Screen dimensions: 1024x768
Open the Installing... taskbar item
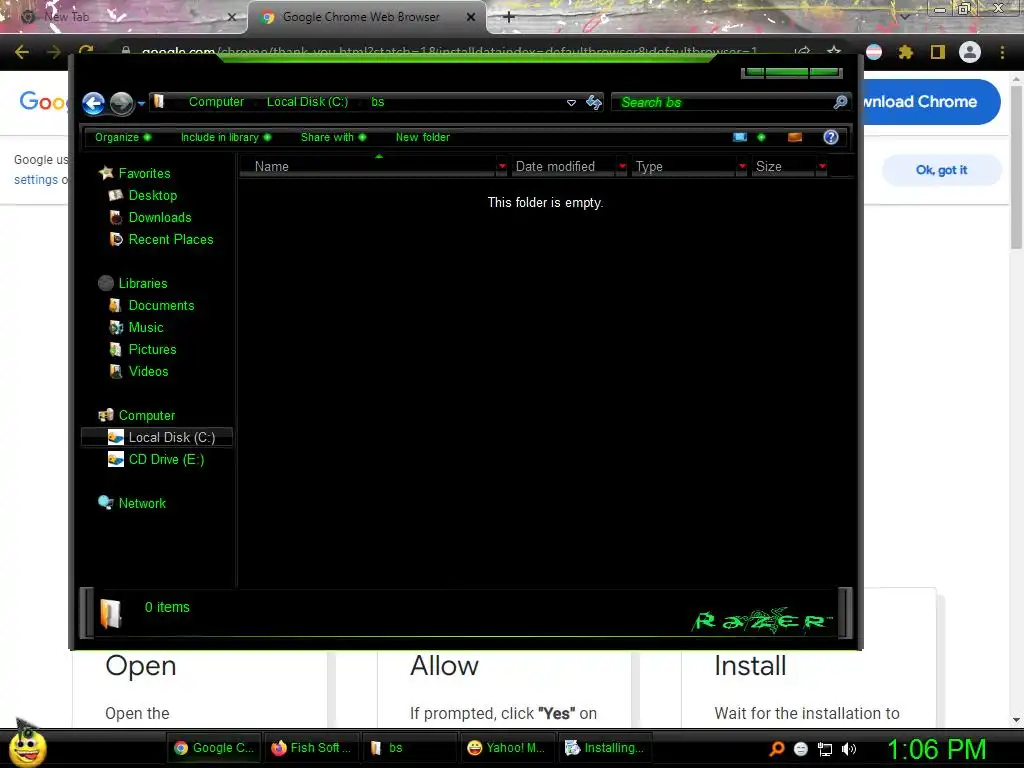click(x=605, y=748)
